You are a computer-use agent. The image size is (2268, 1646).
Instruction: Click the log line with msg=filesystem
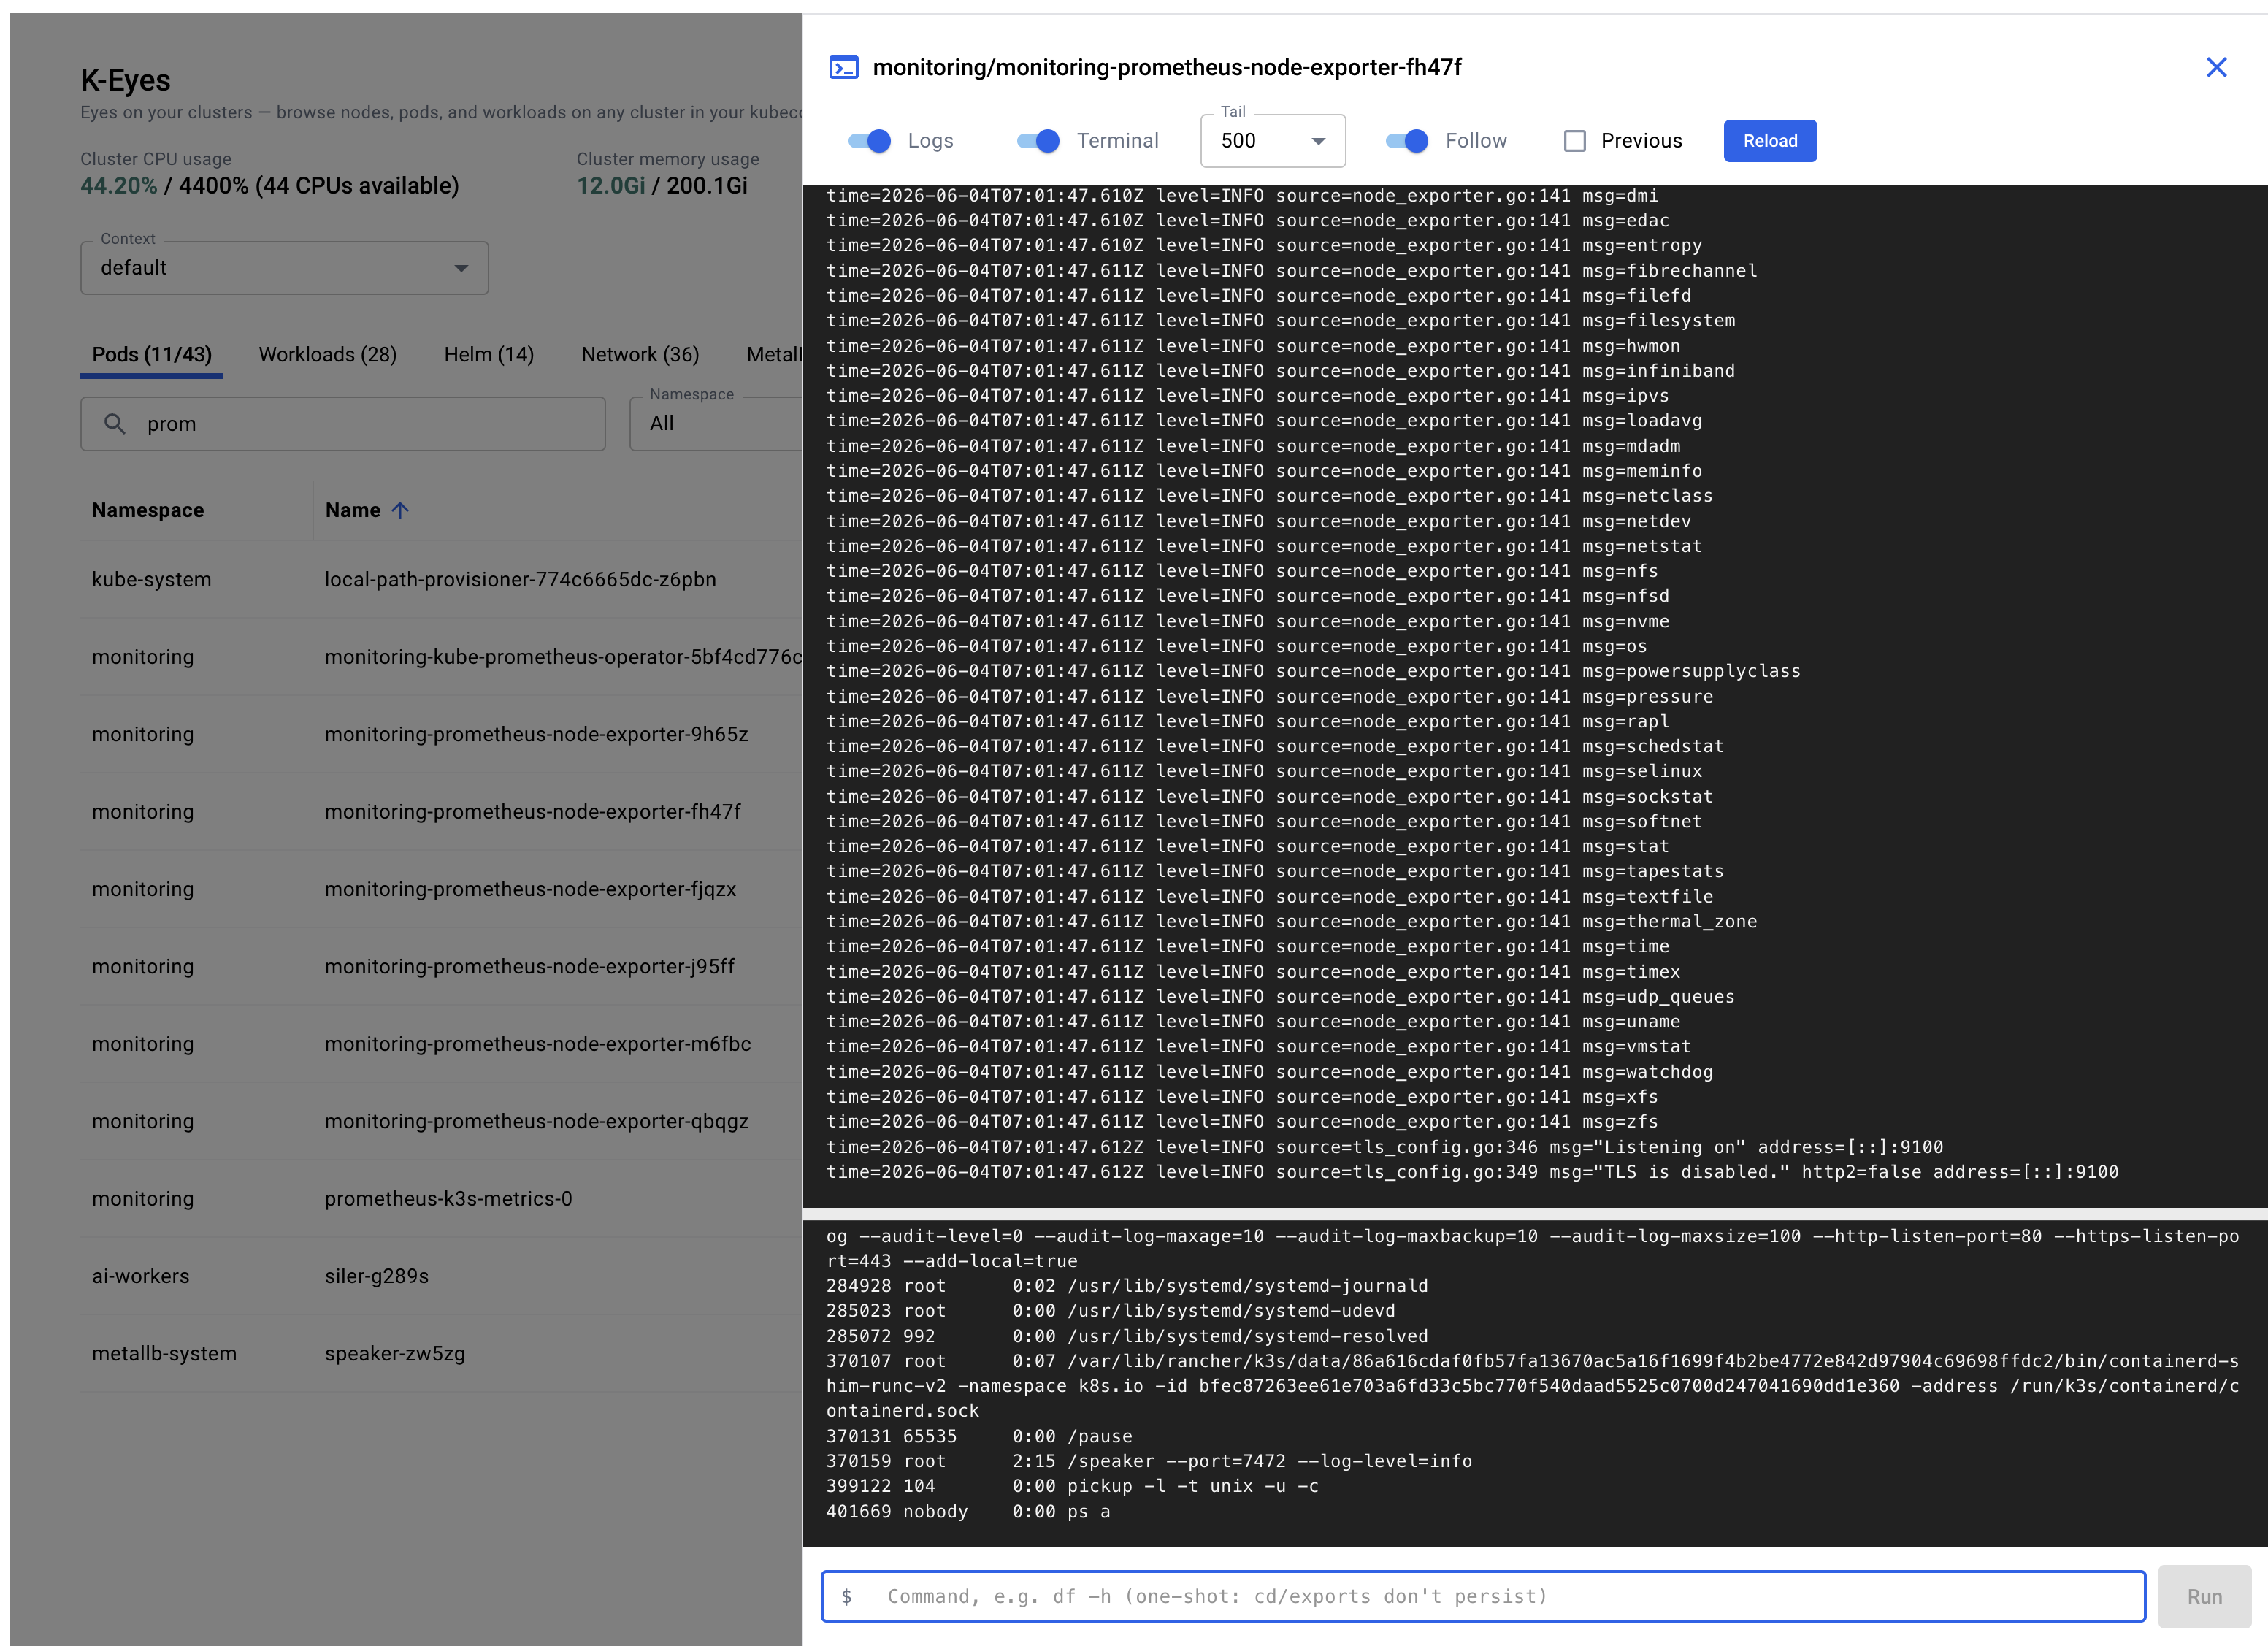(x=1281, y=321)
